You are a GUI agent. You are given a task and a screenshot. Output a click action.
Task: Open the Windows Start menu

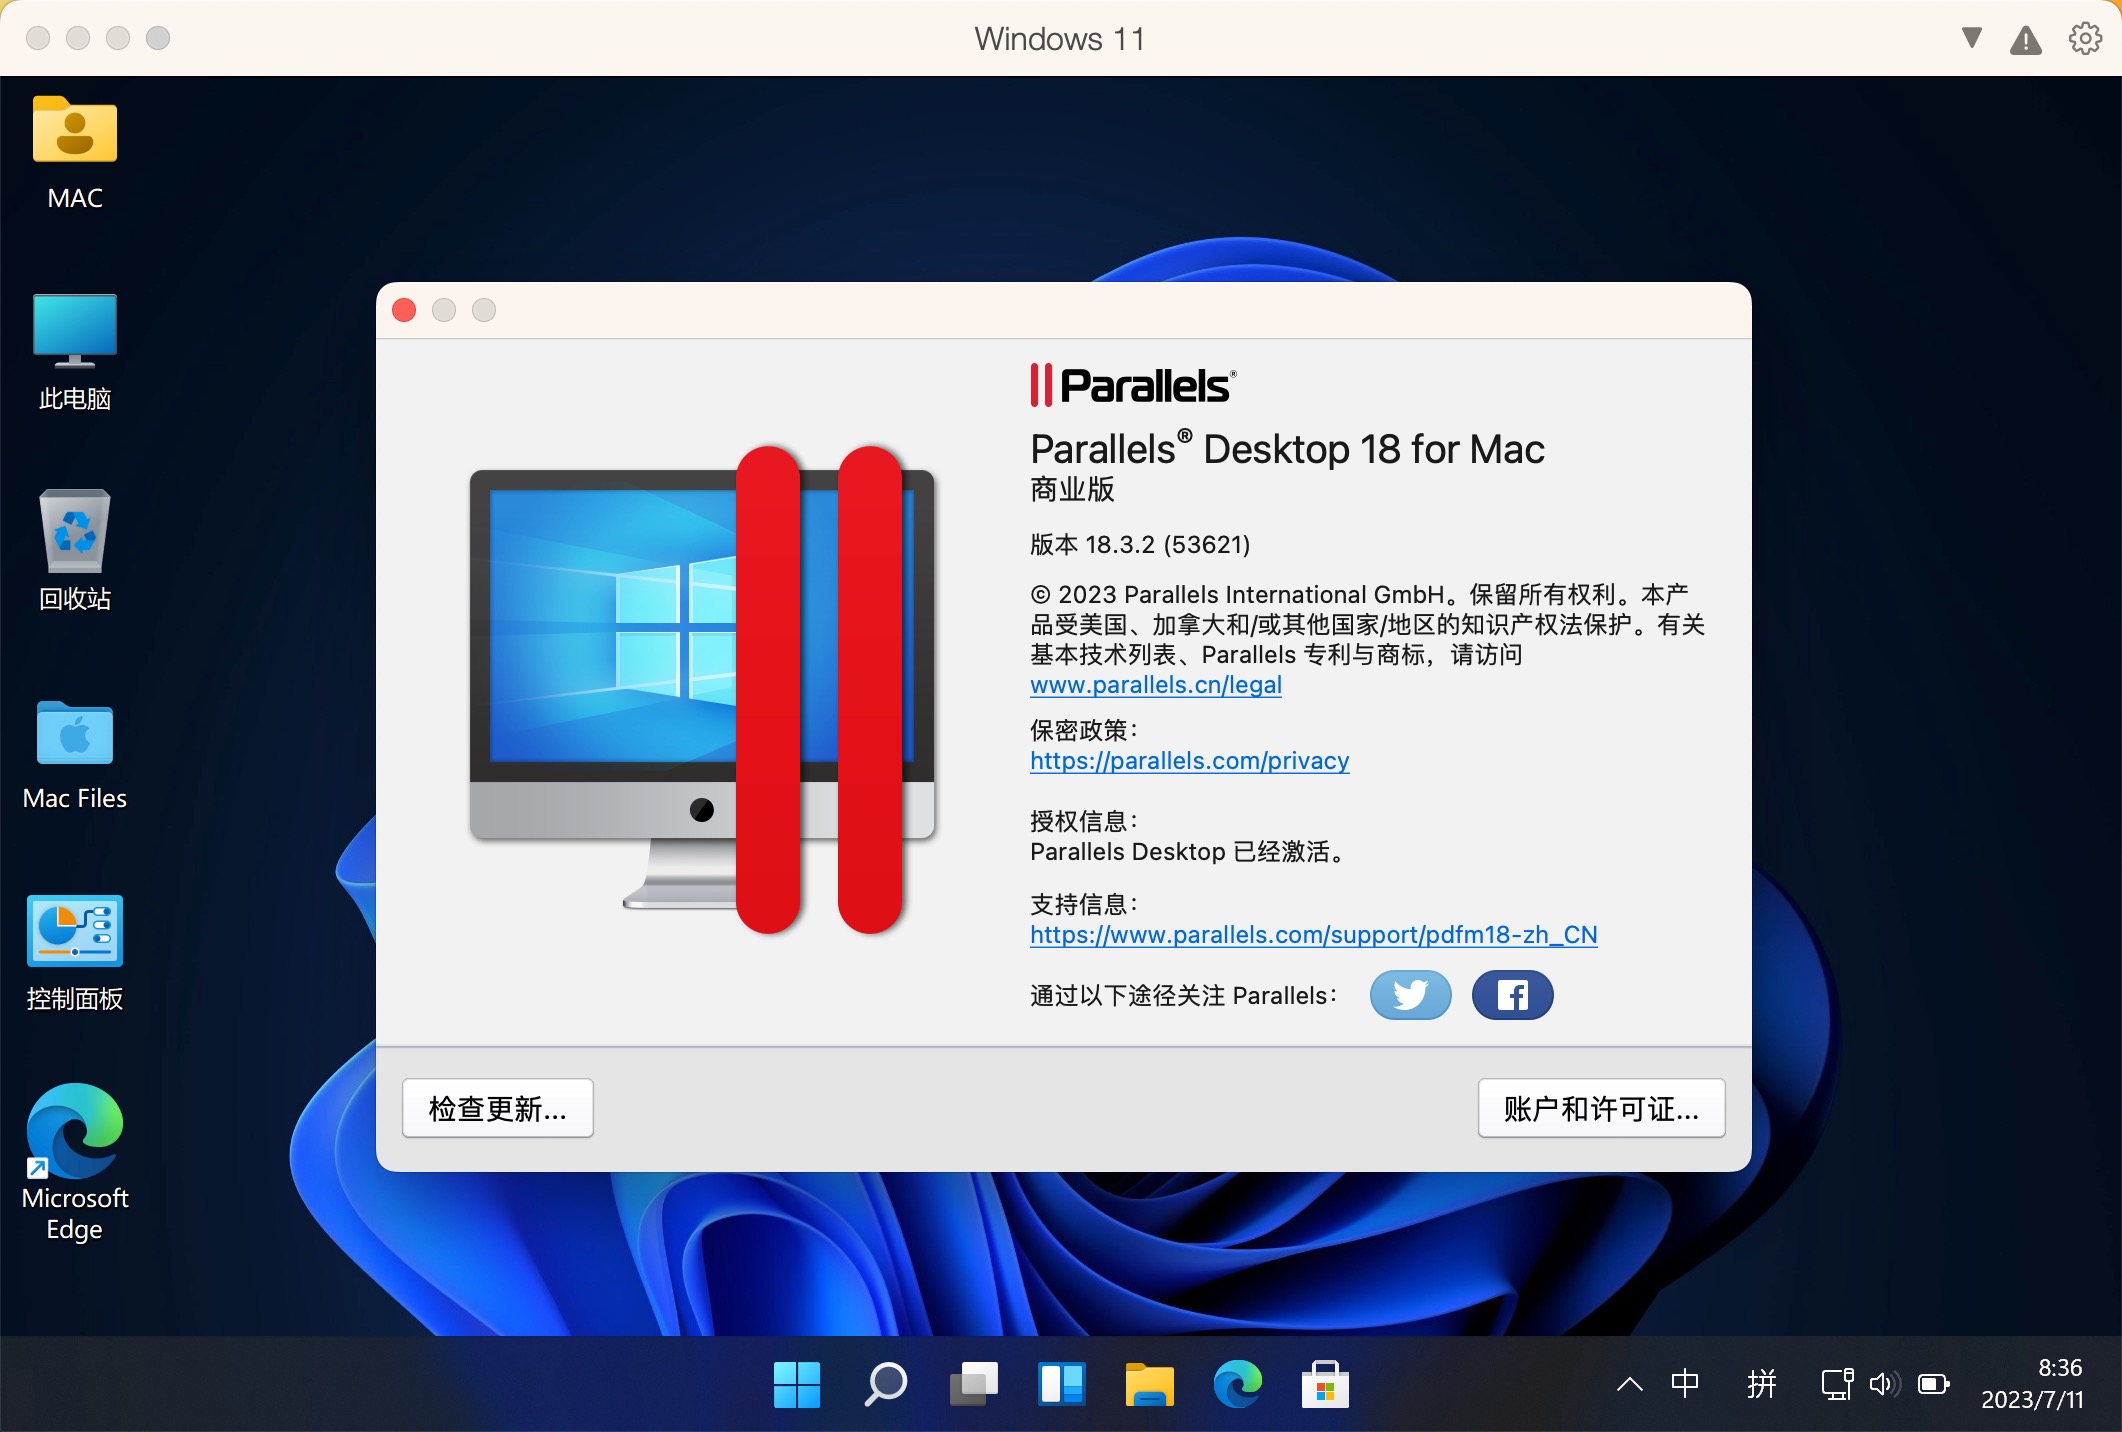pyautogui.click(x=797, y=1385)
